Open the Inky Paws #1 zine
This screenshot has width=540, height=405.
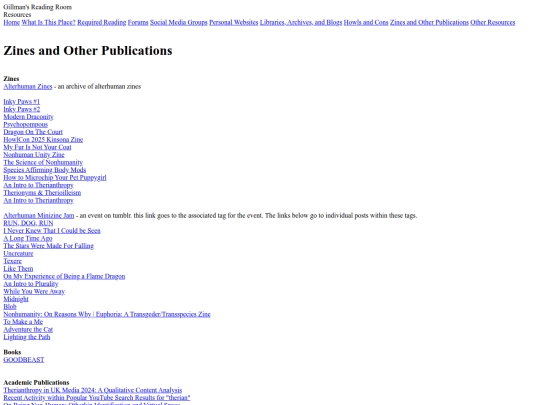(x=21, y=102)
